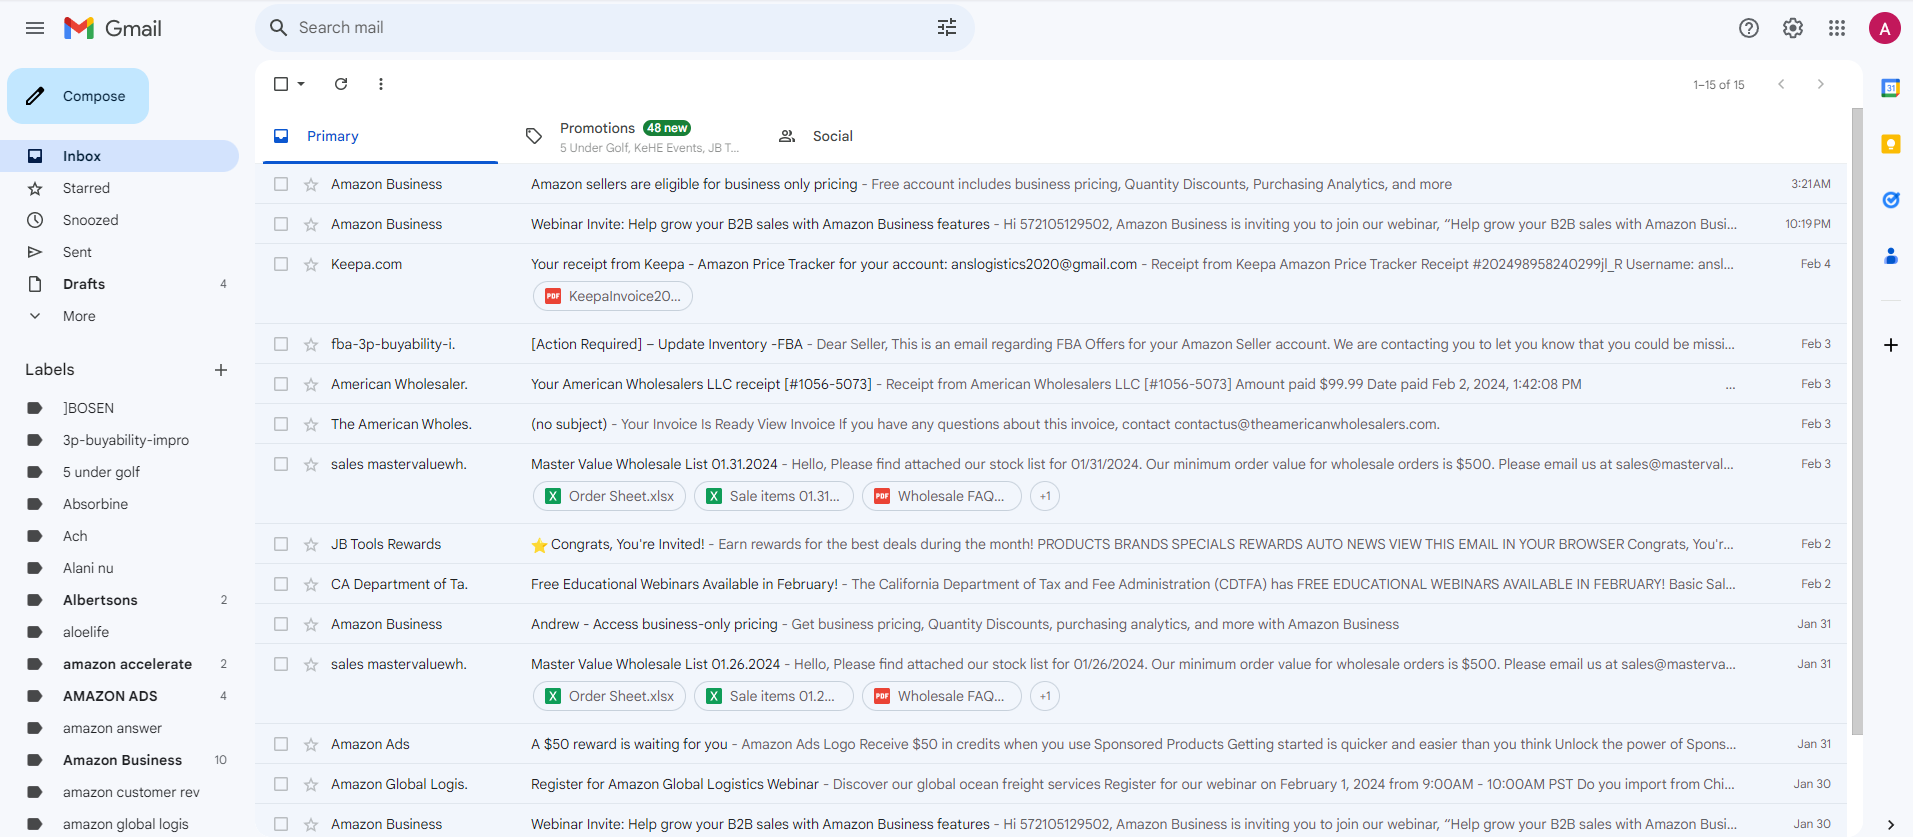Open Contacts side panel icon

coord(1891,256)
